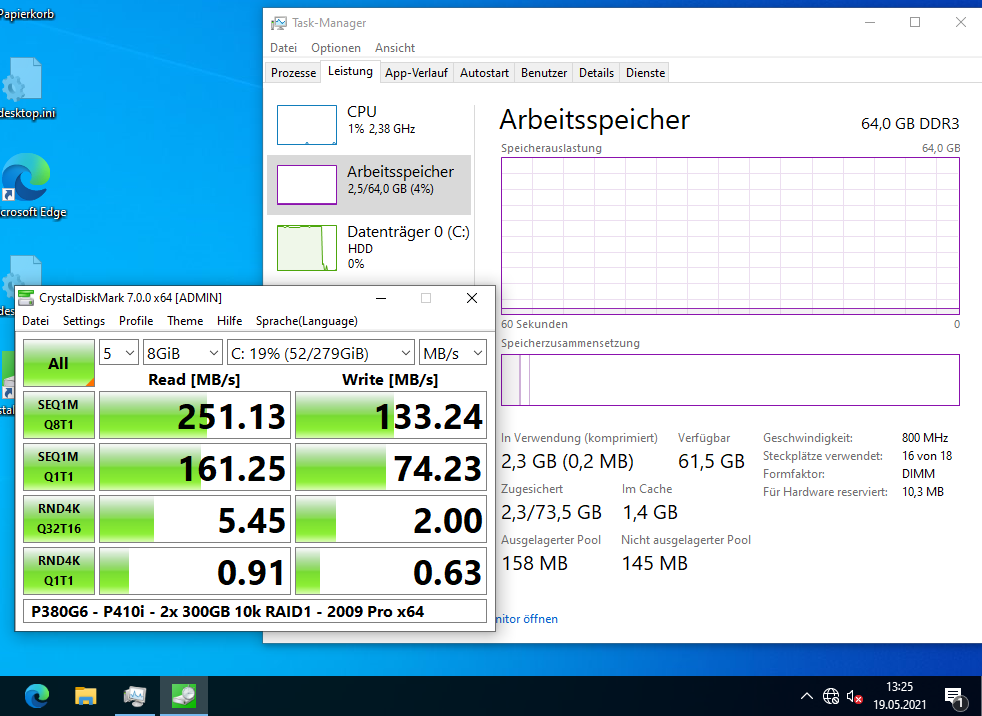Image resolution: width=982 pixels, height=716 pixels.
Task: Launch Edge from the taskbar
Action: coord(37,696)
